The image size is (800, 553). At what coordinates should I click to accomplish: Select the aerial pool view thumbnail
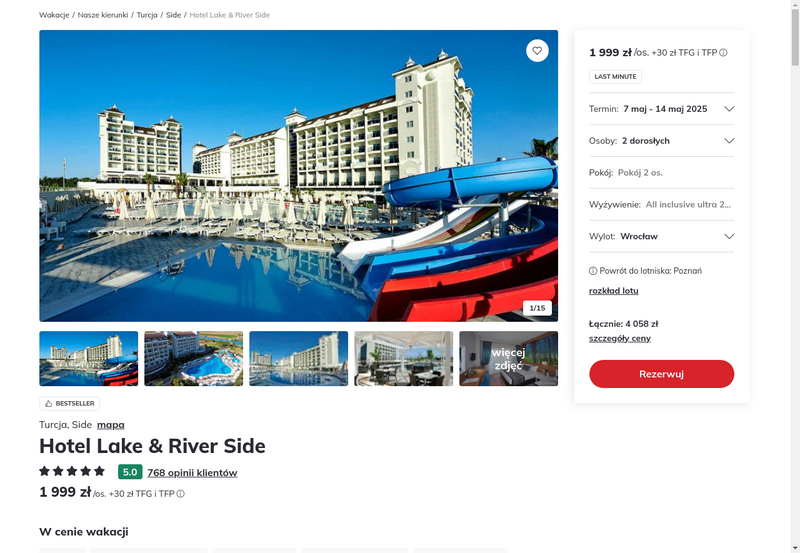click(193, 359)
